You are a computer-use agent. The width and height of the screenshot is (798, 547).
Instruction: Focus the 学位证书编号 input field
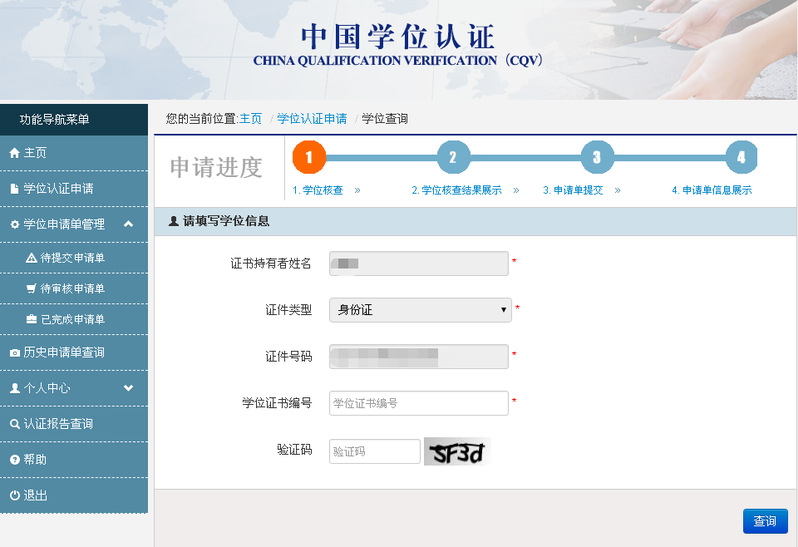pos(419,403)
